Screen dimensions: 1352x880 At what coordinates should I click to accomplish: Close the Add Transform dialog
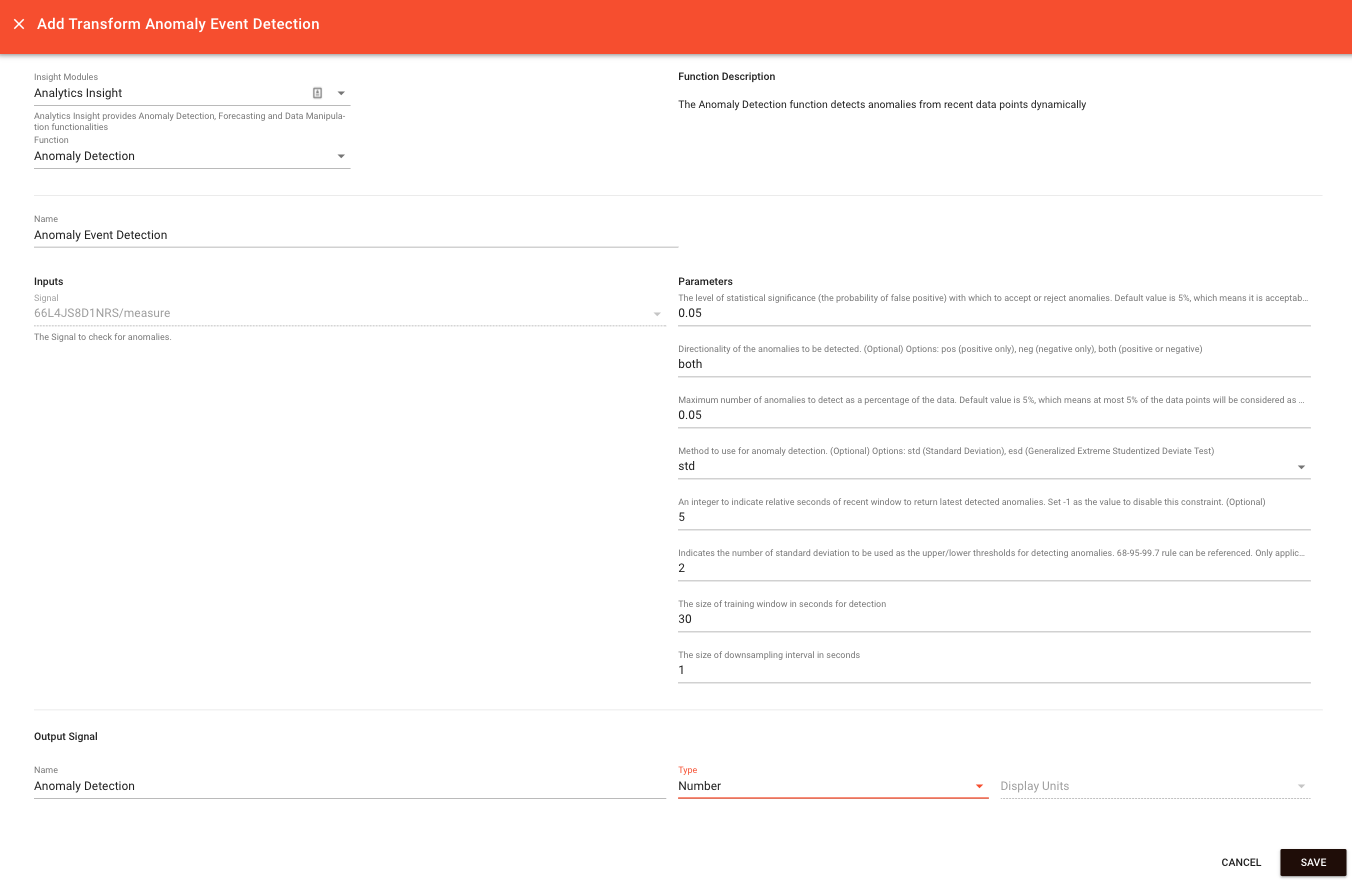pos(19,24)
